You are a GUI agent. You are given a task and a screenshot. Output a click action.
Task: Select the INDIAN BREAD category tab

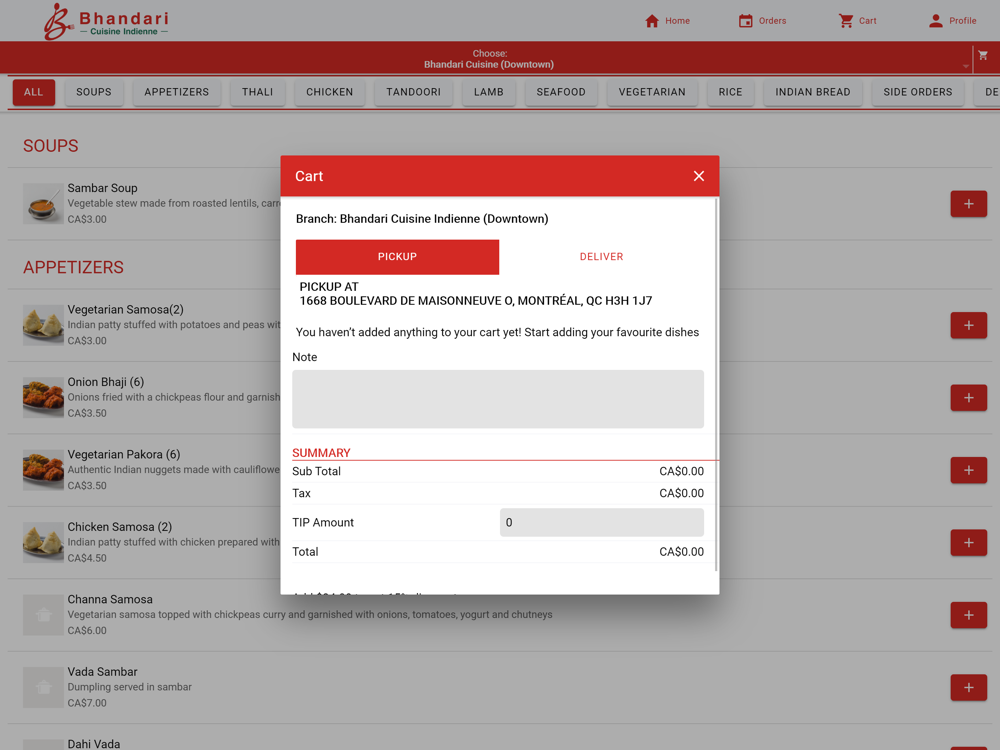pyautogui.click(x=812, y=92)
